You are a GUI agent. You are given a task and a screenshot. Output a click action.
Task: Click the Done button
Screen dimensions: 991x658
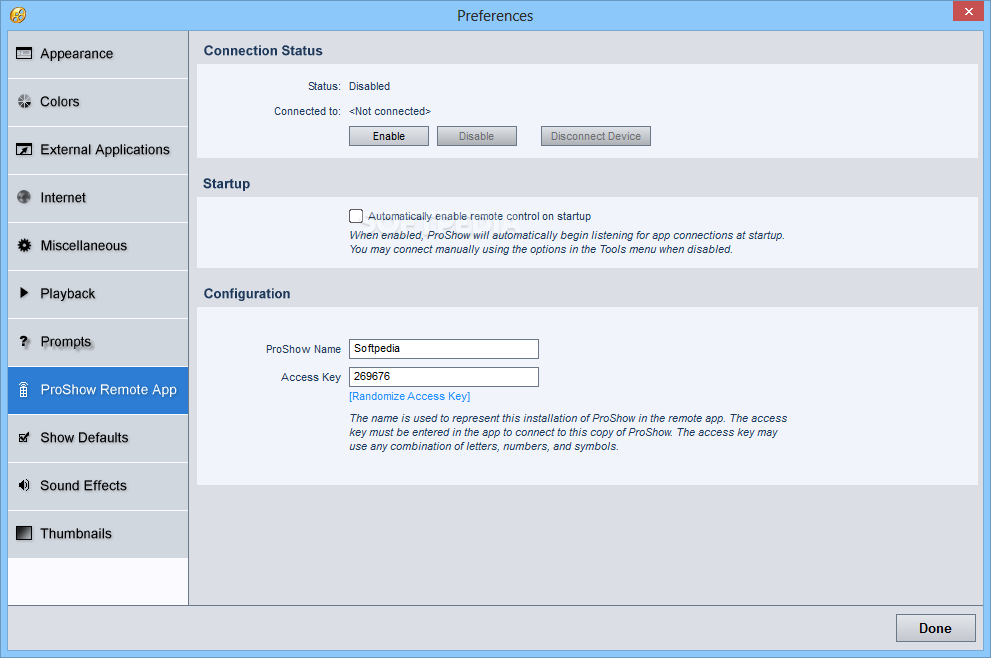click(935, 628)
